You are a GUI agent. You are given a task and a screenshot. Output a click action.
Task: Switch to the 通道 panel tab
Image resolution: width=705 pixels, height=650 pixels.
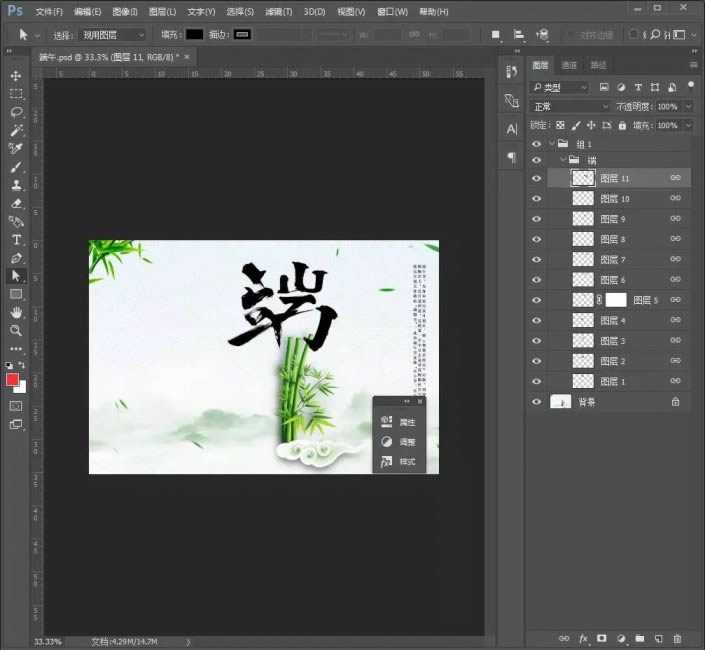pyautogui.click(x=569, y=65)
